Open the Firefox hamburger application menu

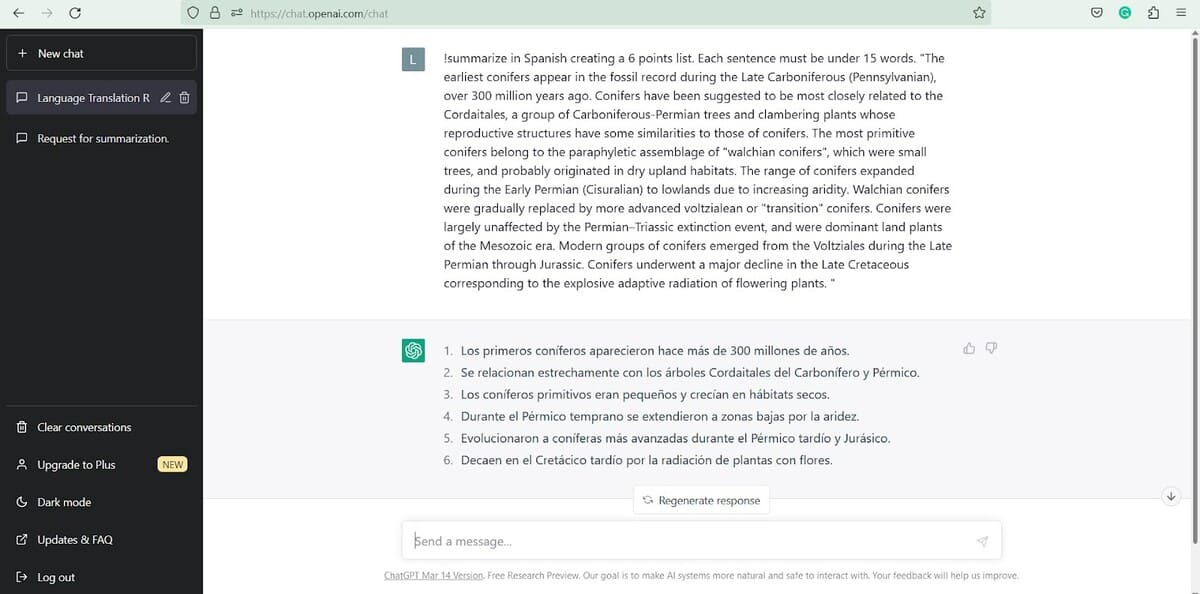[1181, 13]
